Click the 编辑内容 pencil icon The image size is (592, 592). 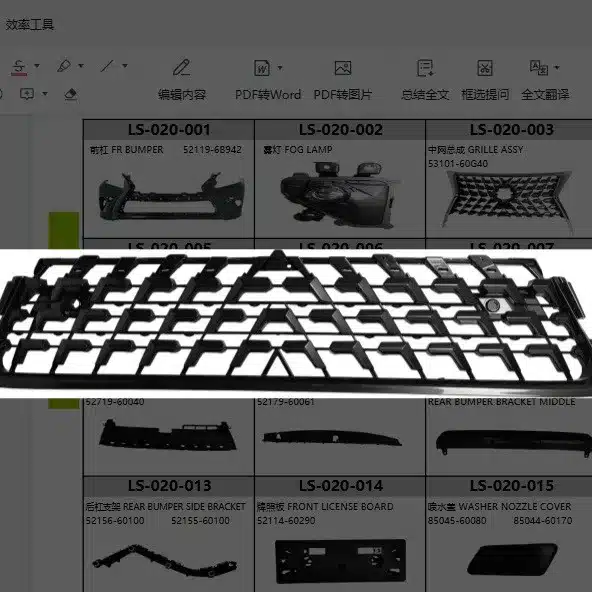tap(182, 68)
